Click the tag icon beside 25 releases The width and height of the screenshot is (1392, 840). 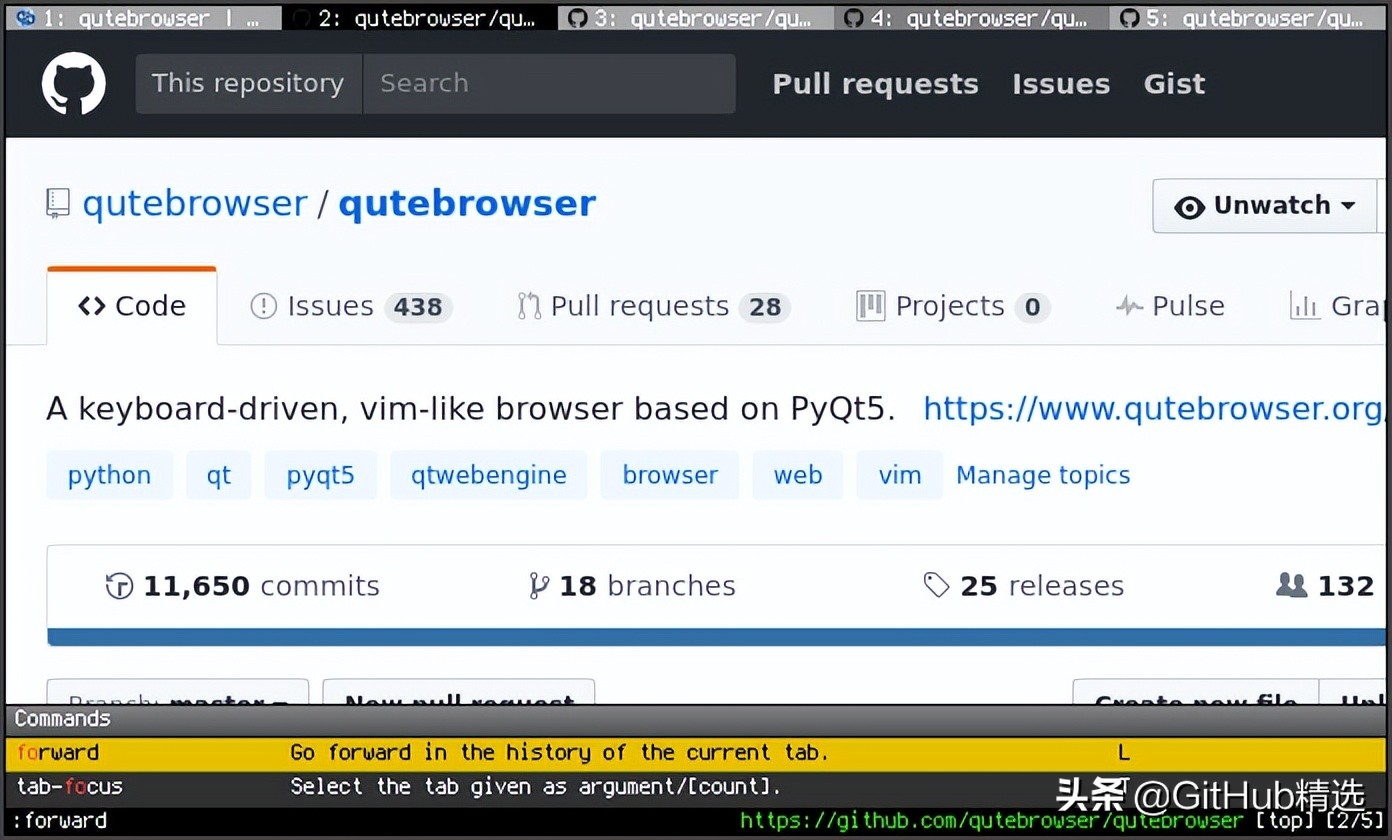pos(936,585)
